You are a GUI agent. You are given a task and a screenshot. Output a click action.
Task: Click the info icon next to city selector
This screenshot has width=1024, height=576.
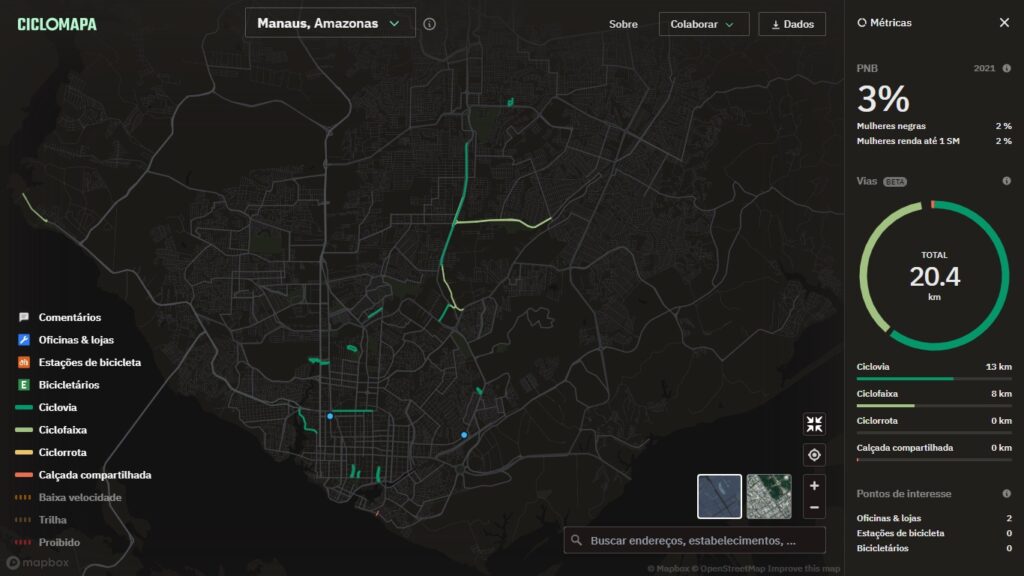pos(429,23)
